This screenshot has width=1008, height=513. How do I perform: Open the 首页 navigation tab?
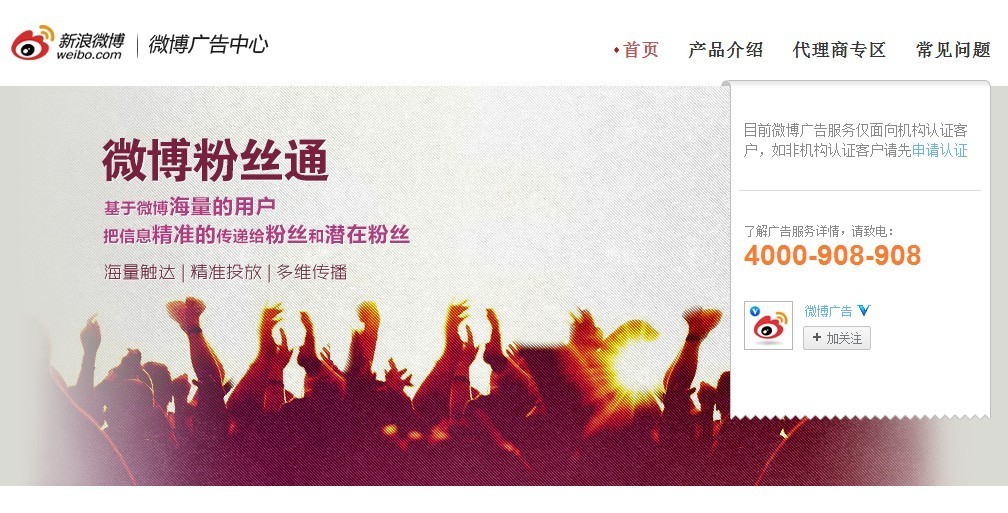641,50
